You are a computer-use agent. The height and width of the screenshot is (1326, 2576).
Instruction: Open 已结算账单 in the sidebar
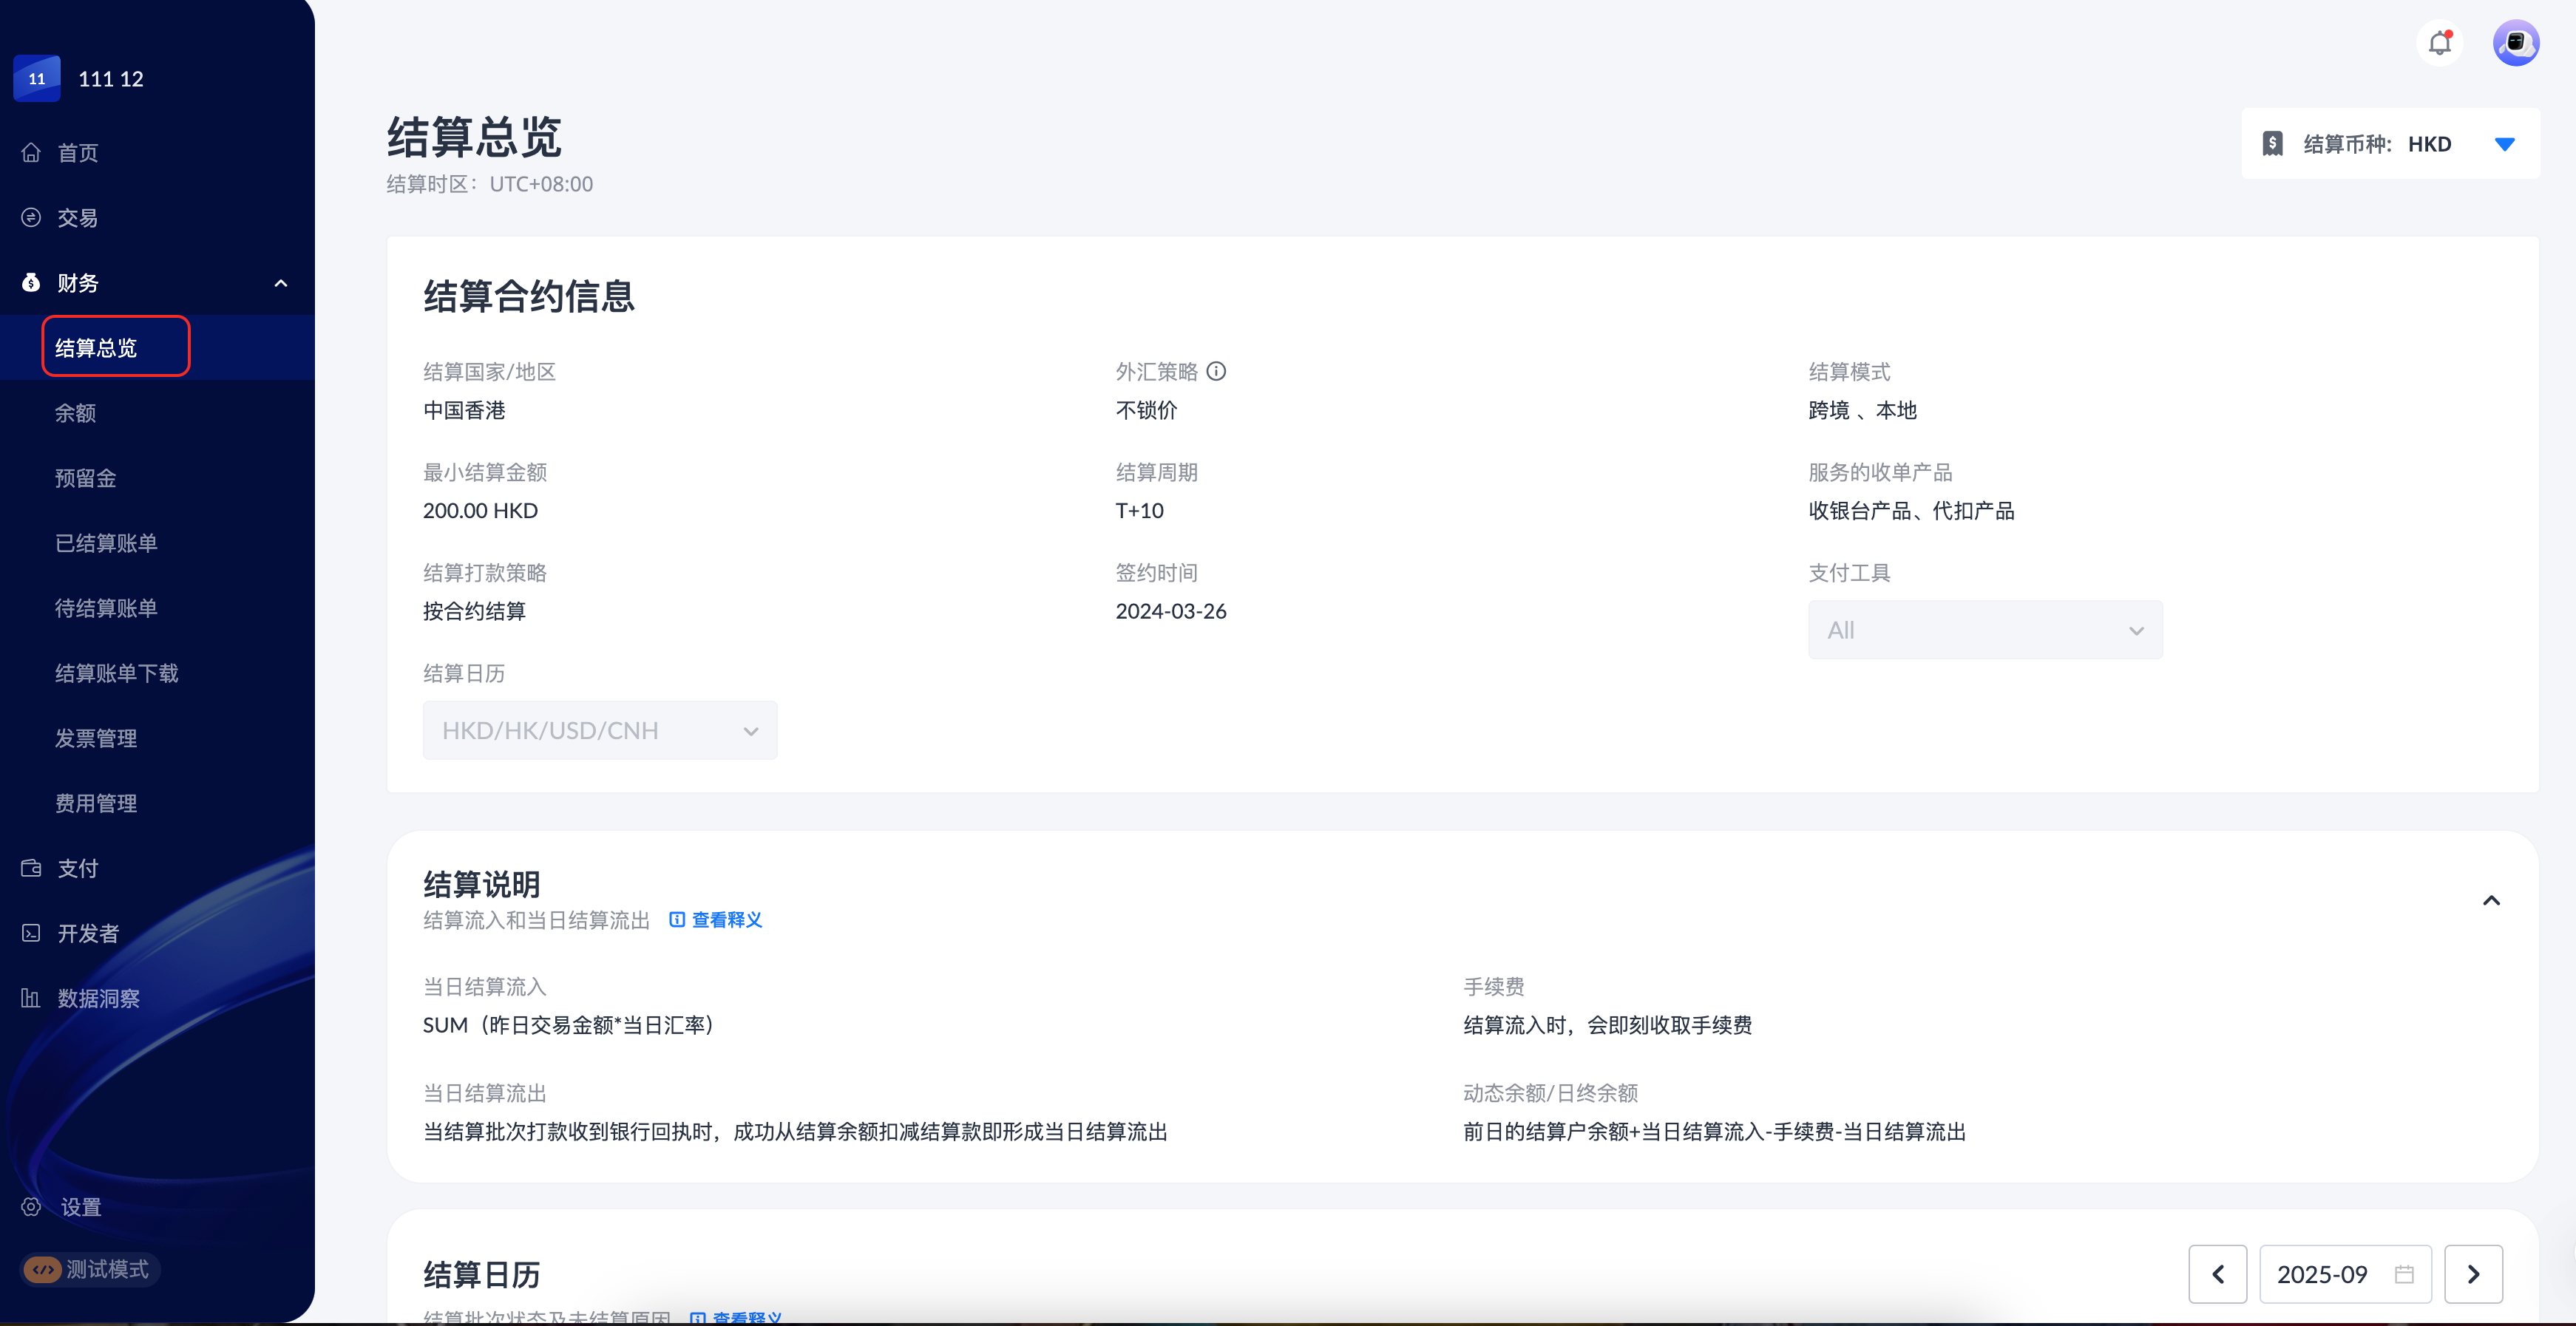(106, 543)
